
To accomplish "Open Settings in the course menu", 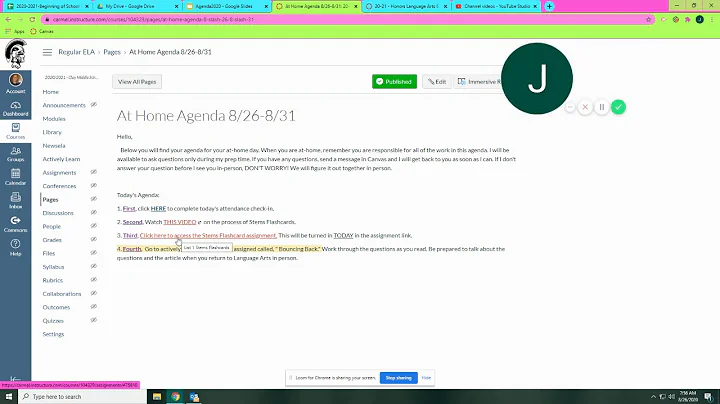I will point(53,334).
